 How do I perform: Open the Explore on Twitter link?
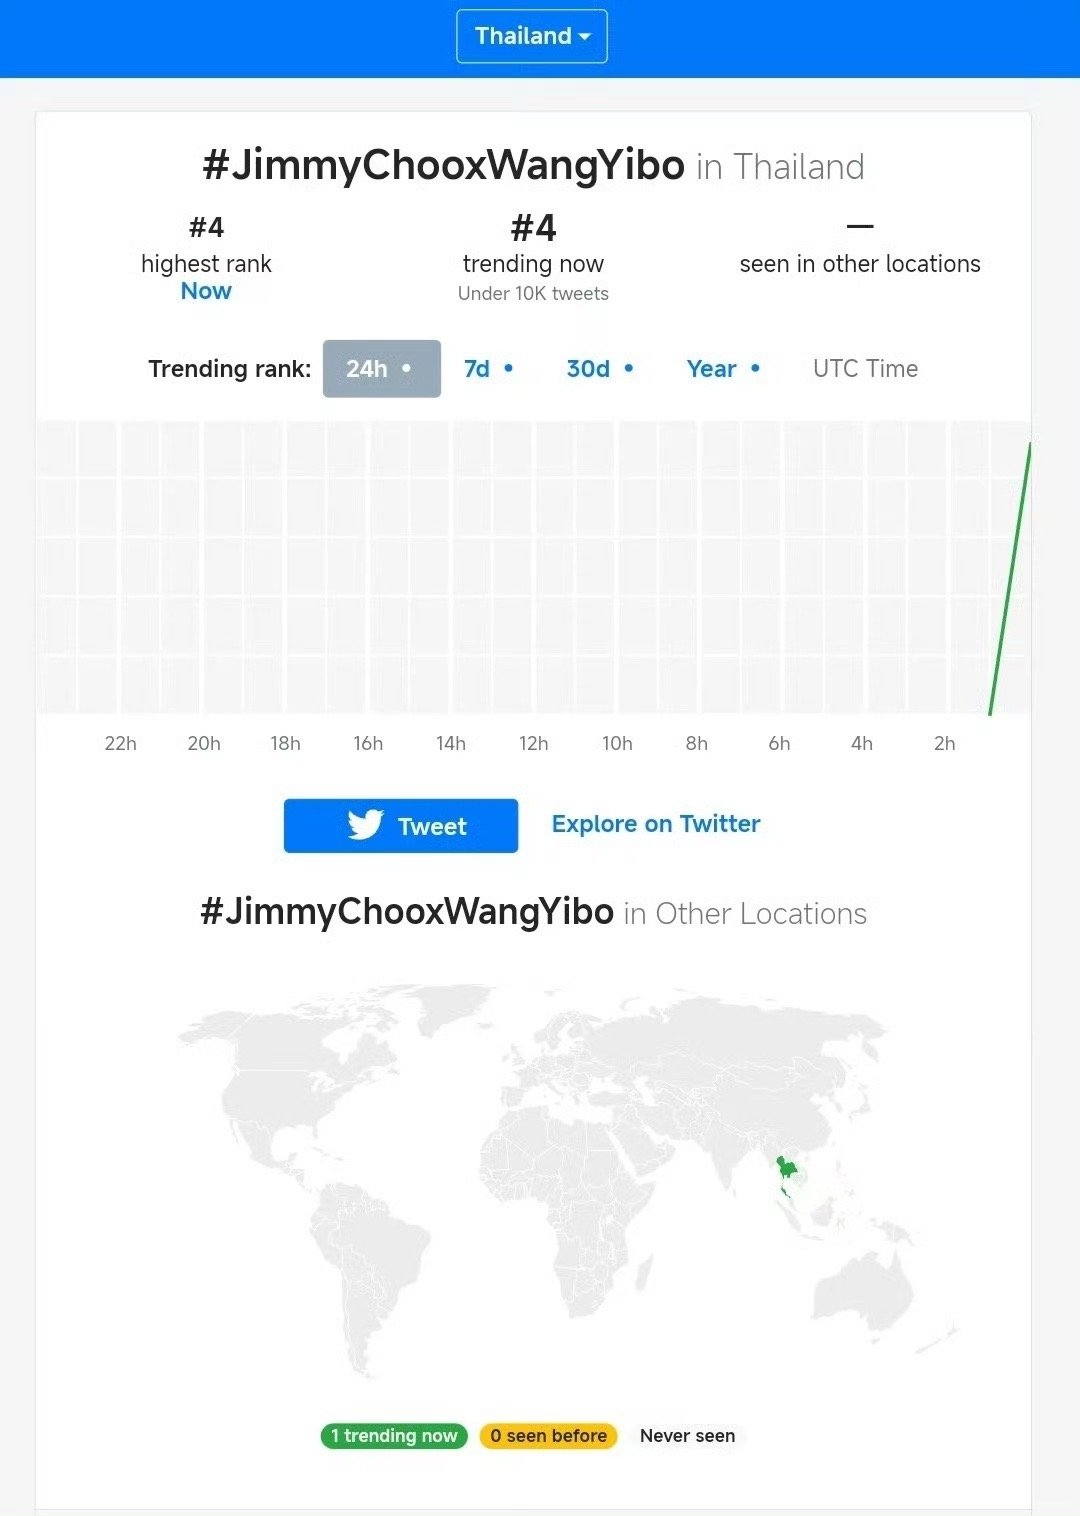click(x=656, y=824)
